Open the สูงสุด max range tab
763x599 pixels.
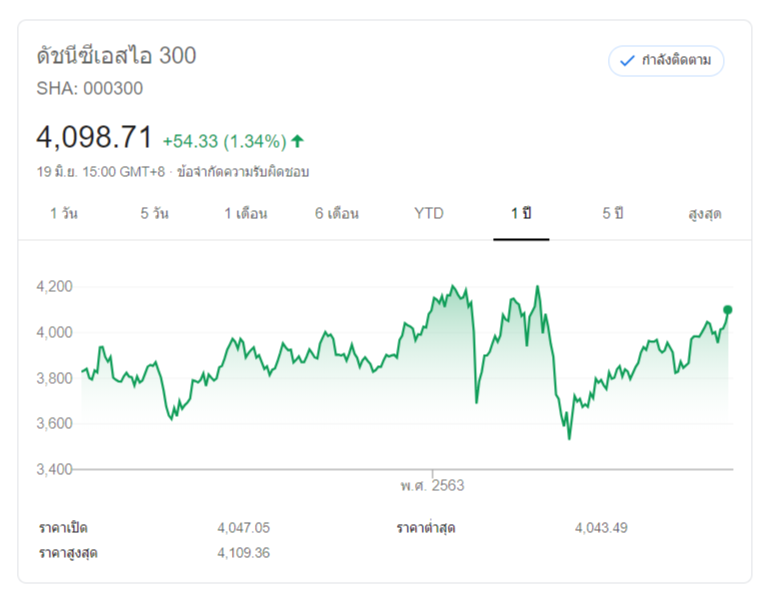pos(705,214)
